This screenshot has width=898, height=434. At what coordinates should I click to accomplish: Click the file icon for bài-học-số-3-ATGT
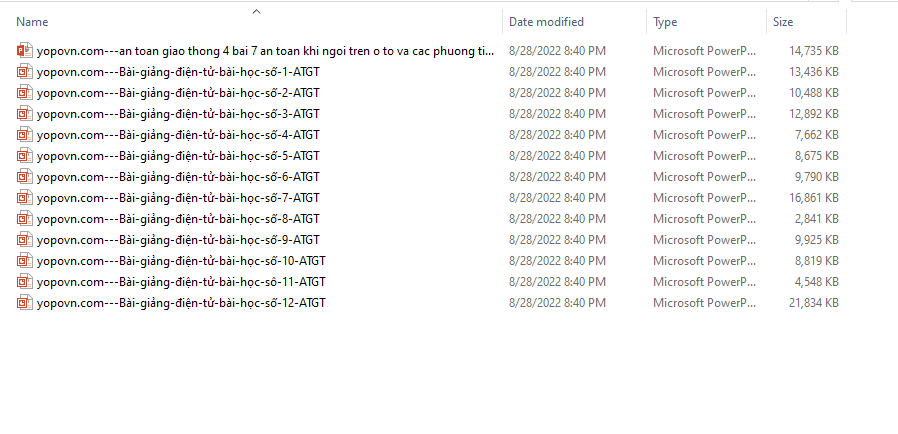tap(25, 113)
